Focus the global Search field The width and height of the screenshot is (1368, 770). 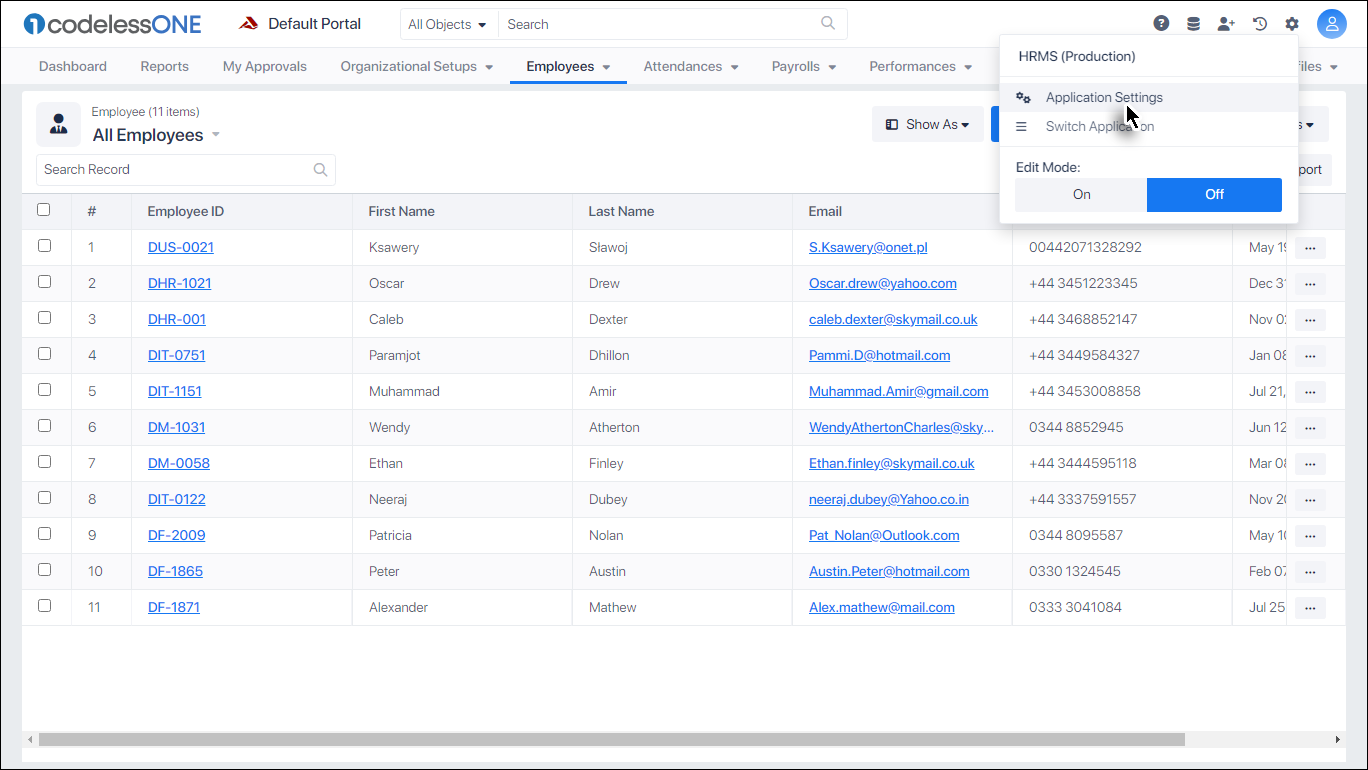(x=672, y=24)
